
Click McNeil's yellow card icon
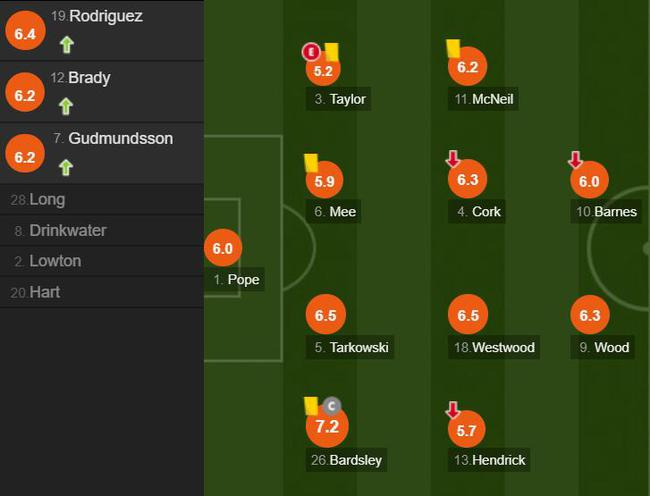tap(452, 48)
